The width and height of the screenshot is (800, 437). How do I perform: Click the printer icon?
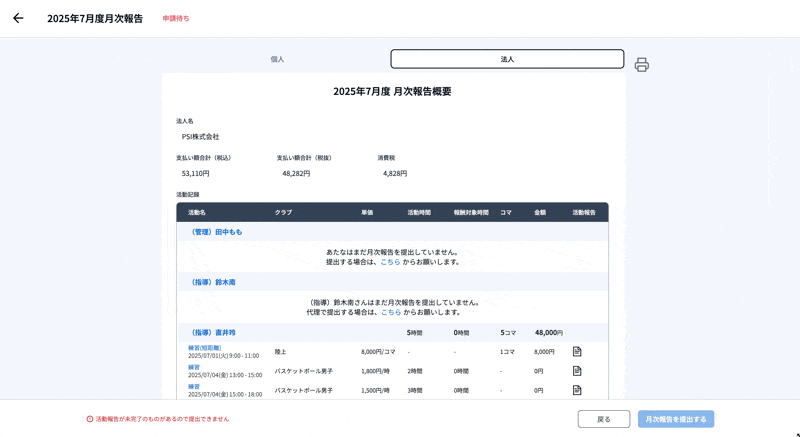click(642, 65)
